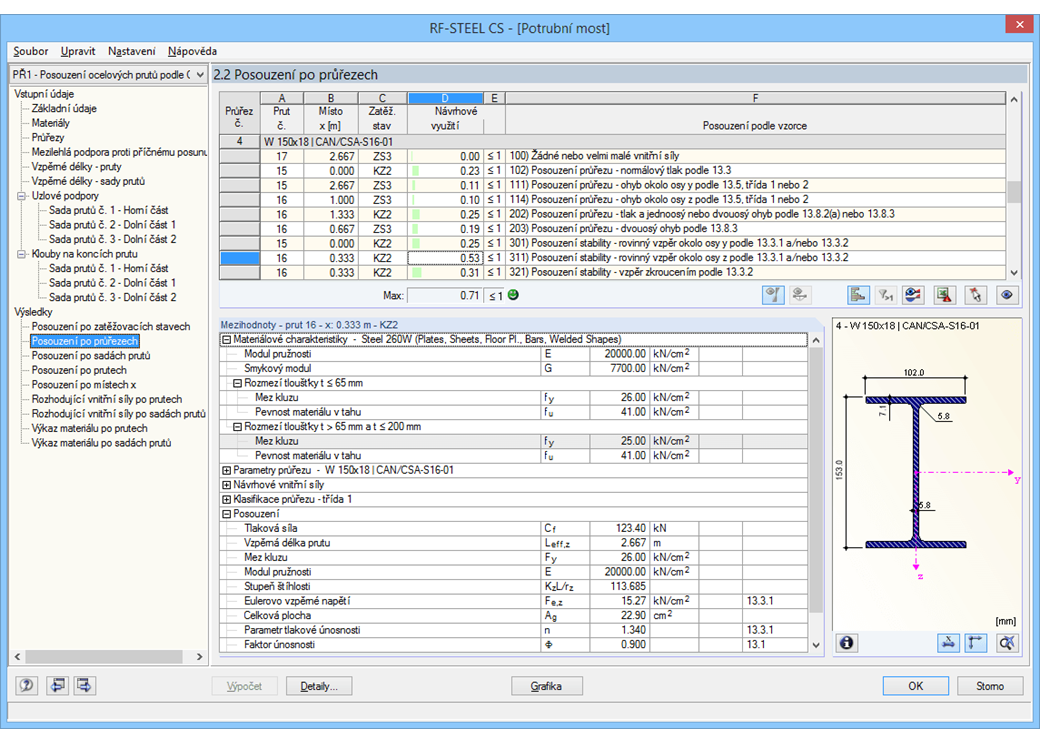Image resolution: width=1040 pixels, height=744 pixels.
Task: Expand the Parametry průřezu section
Action: (226, 470)
